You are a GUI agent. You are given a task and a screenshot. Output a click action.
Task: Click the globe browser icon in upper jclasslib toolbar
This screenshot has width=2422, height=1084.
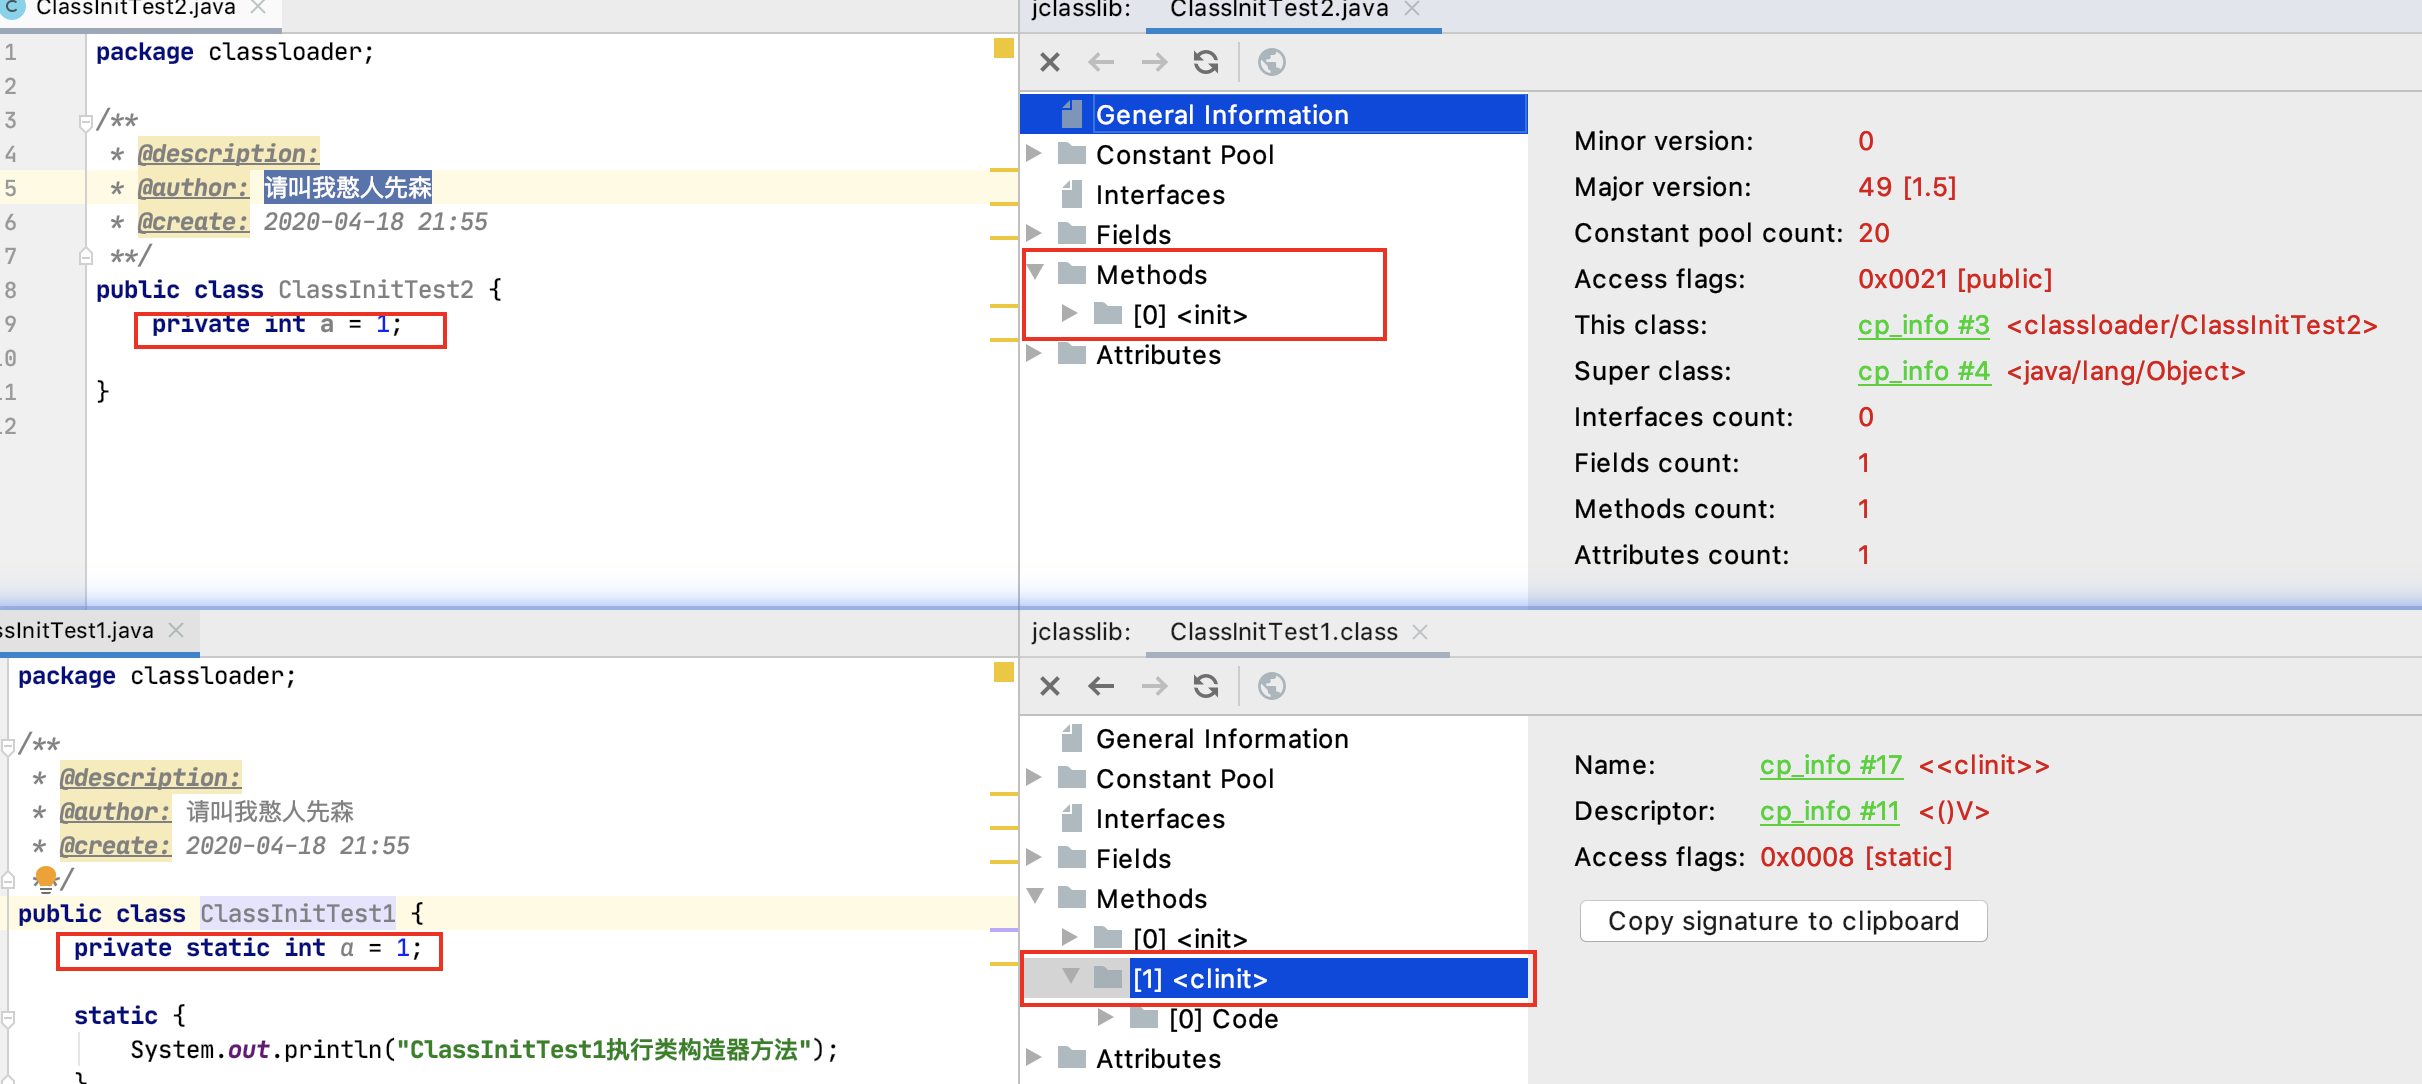[x=1271, y=62]
